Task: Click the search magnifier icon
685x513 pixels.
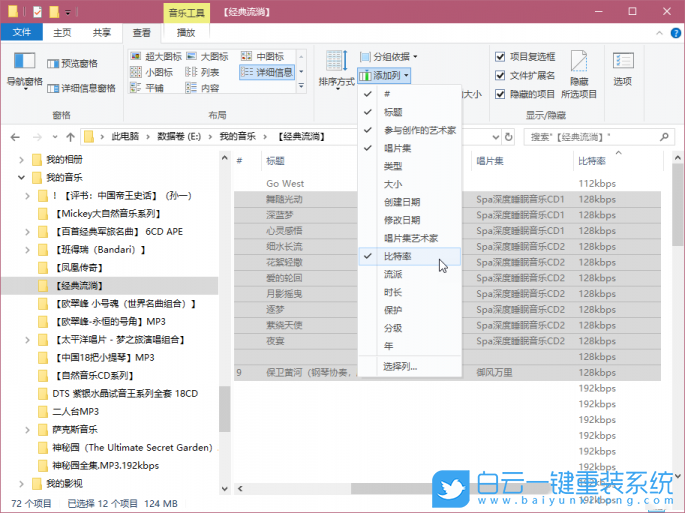Action: tap(664, 137)
